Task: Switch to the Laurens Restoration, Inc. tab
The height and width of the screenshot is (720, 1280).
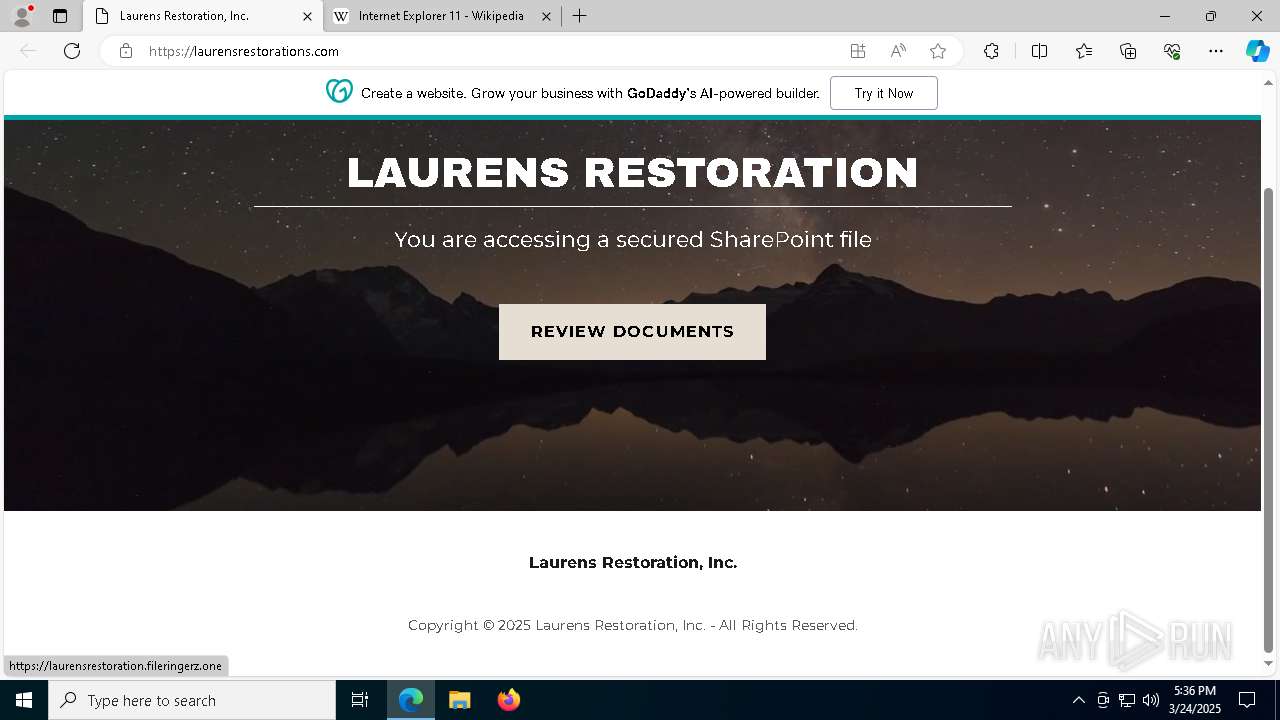Action: [x=203, y=16]
